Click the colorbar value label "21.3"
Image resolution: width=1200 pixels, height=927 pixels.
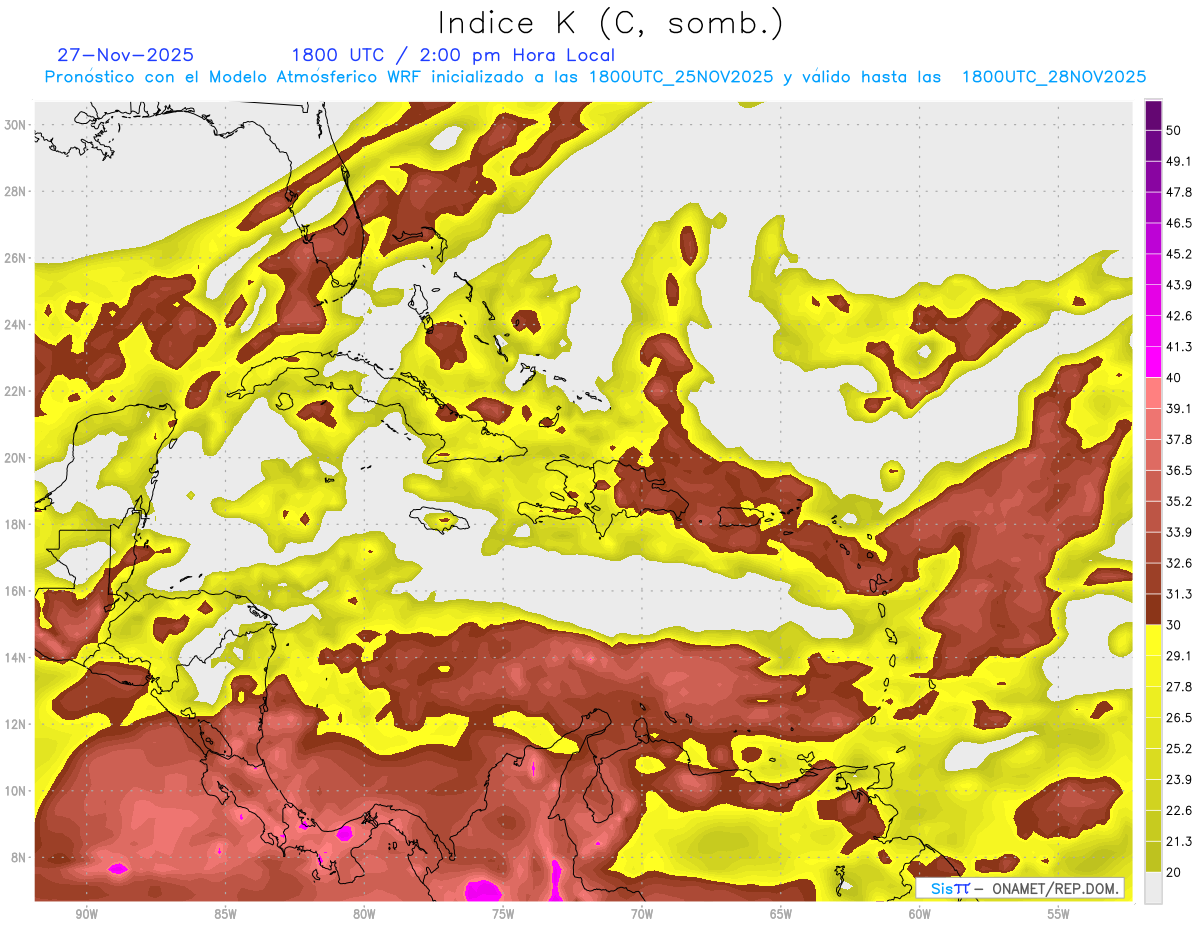pyautogui.click(x=1179, y=842)
